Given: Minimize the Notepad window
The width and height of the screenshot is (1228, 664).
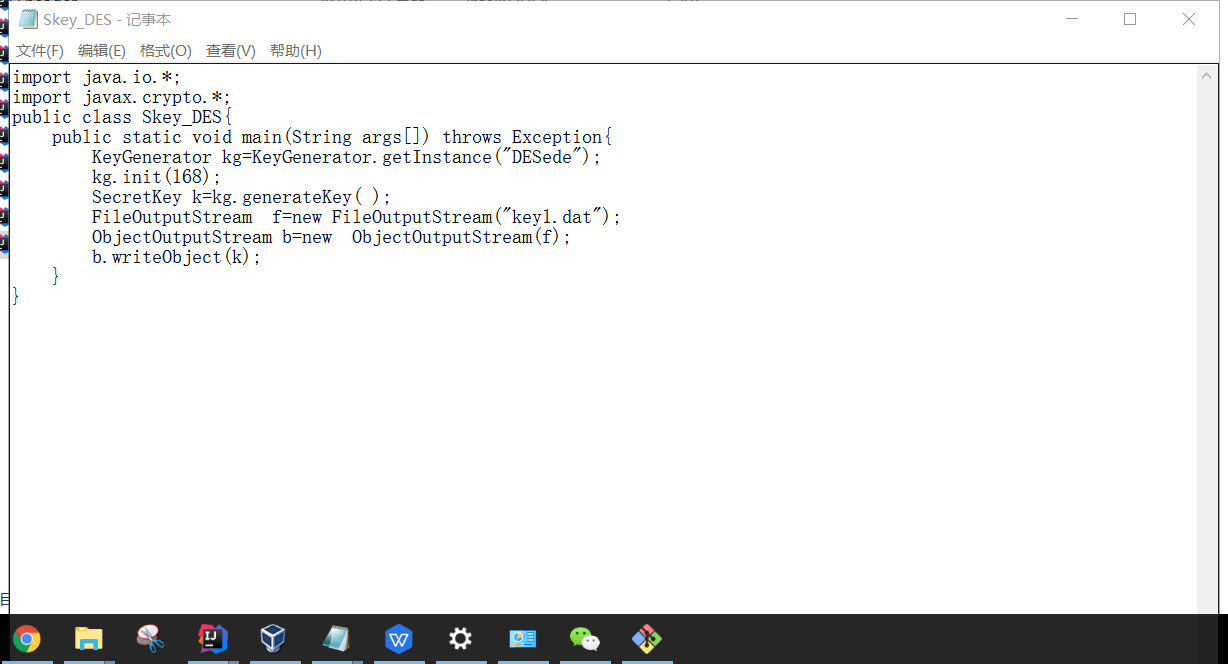Looking at the screenshot, I should [x=1071, y=19].
